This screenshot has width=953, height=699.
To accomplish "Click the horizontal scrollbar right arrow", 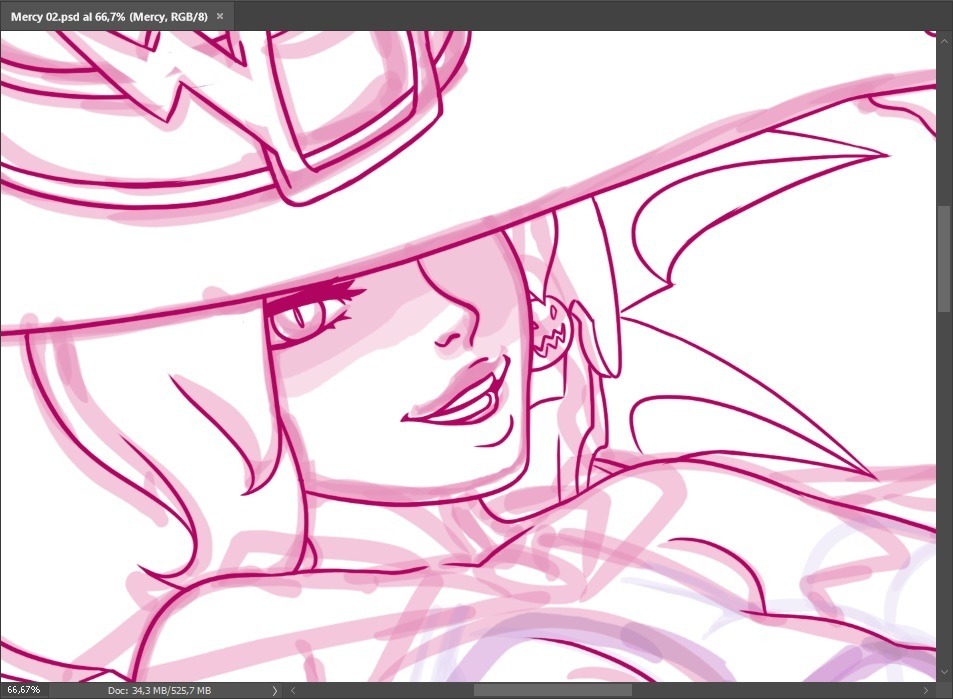I will (x=926, y=690).
